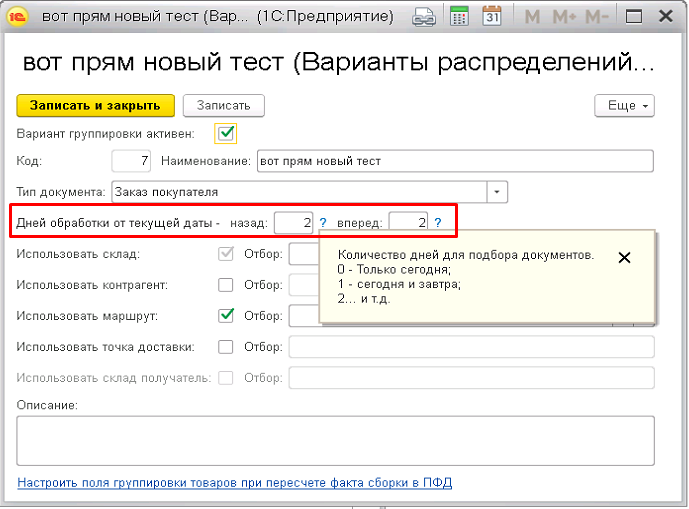Open the print preview icon in title bar
This screenshot has width=689, height=509.
[x=425, y=17]
